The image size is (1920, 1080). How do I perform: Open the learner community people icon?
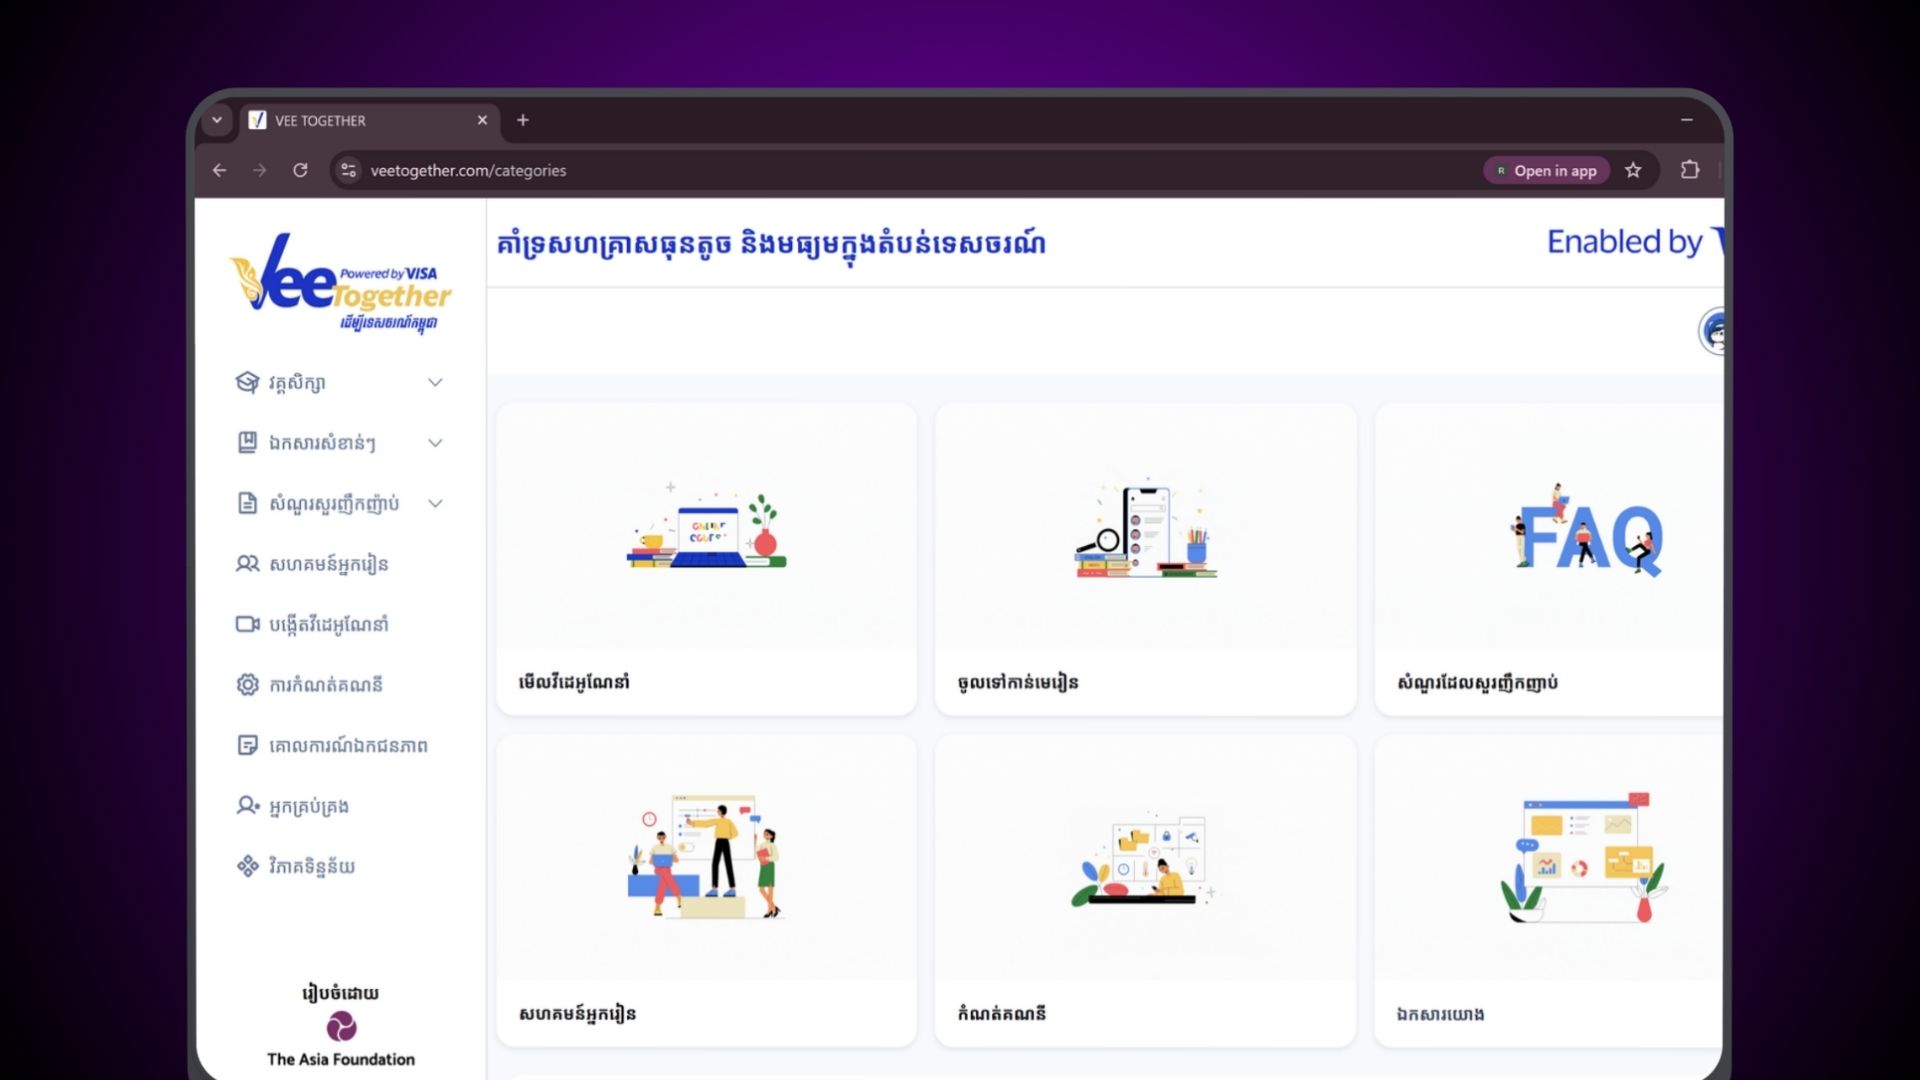tap(247, 564)
